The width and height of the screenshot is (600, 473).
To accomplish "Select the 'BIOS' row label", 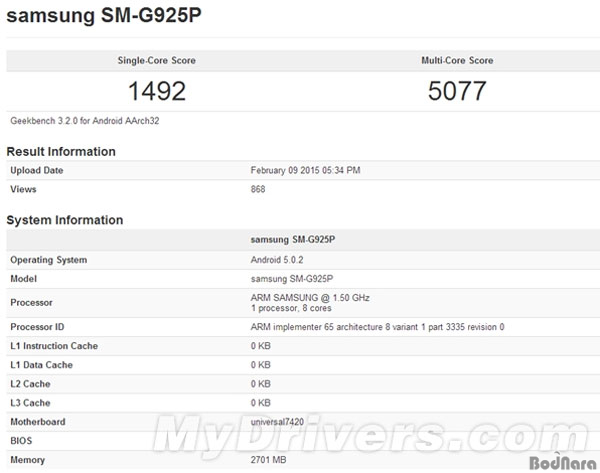I will tap(21, 441).
